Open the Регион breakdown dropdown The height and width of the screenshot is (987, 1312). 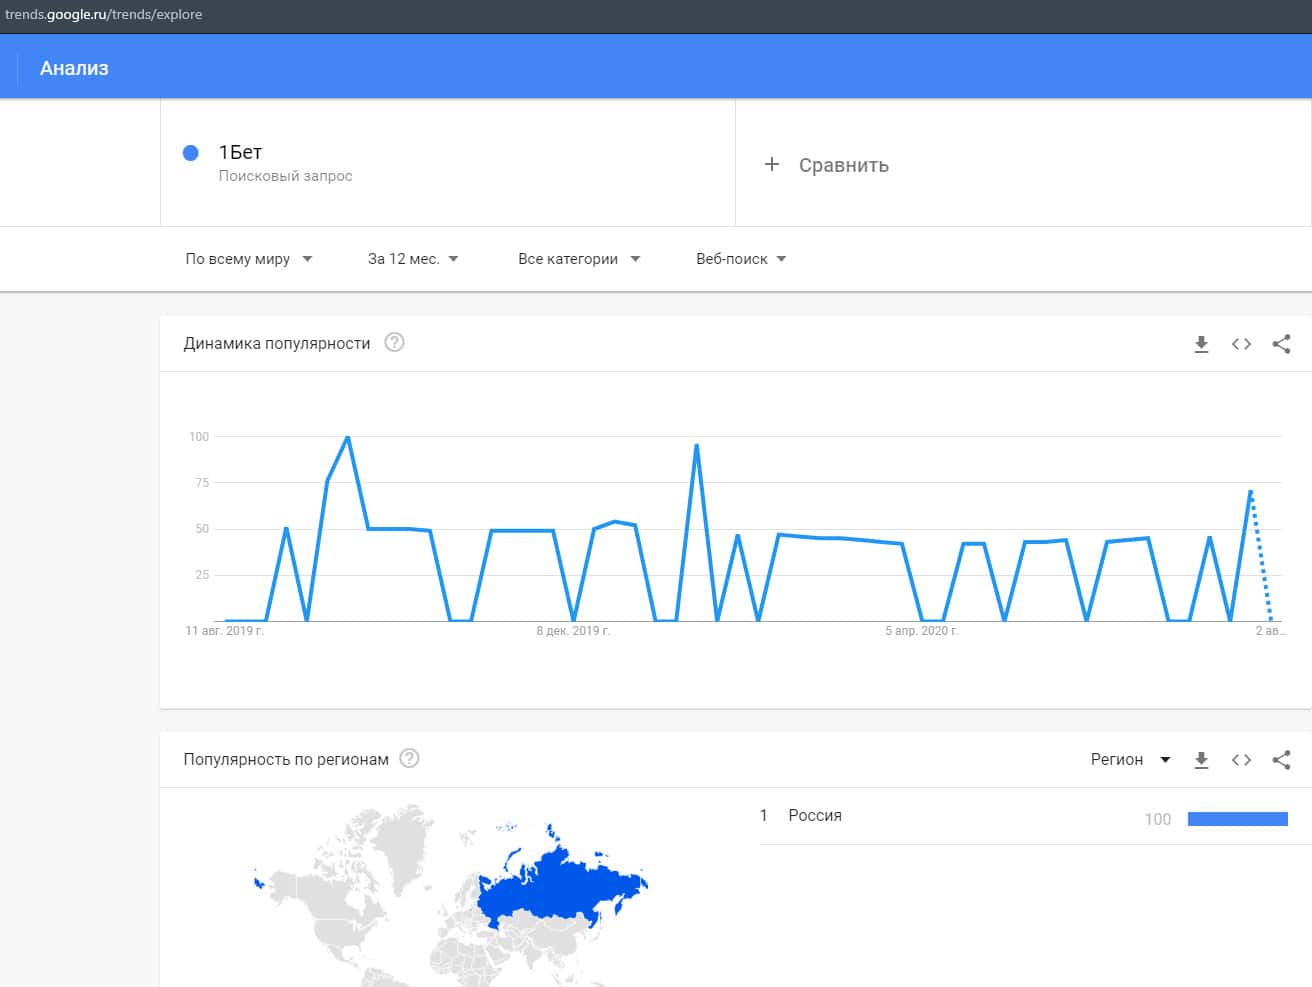tap(1130, 760)
